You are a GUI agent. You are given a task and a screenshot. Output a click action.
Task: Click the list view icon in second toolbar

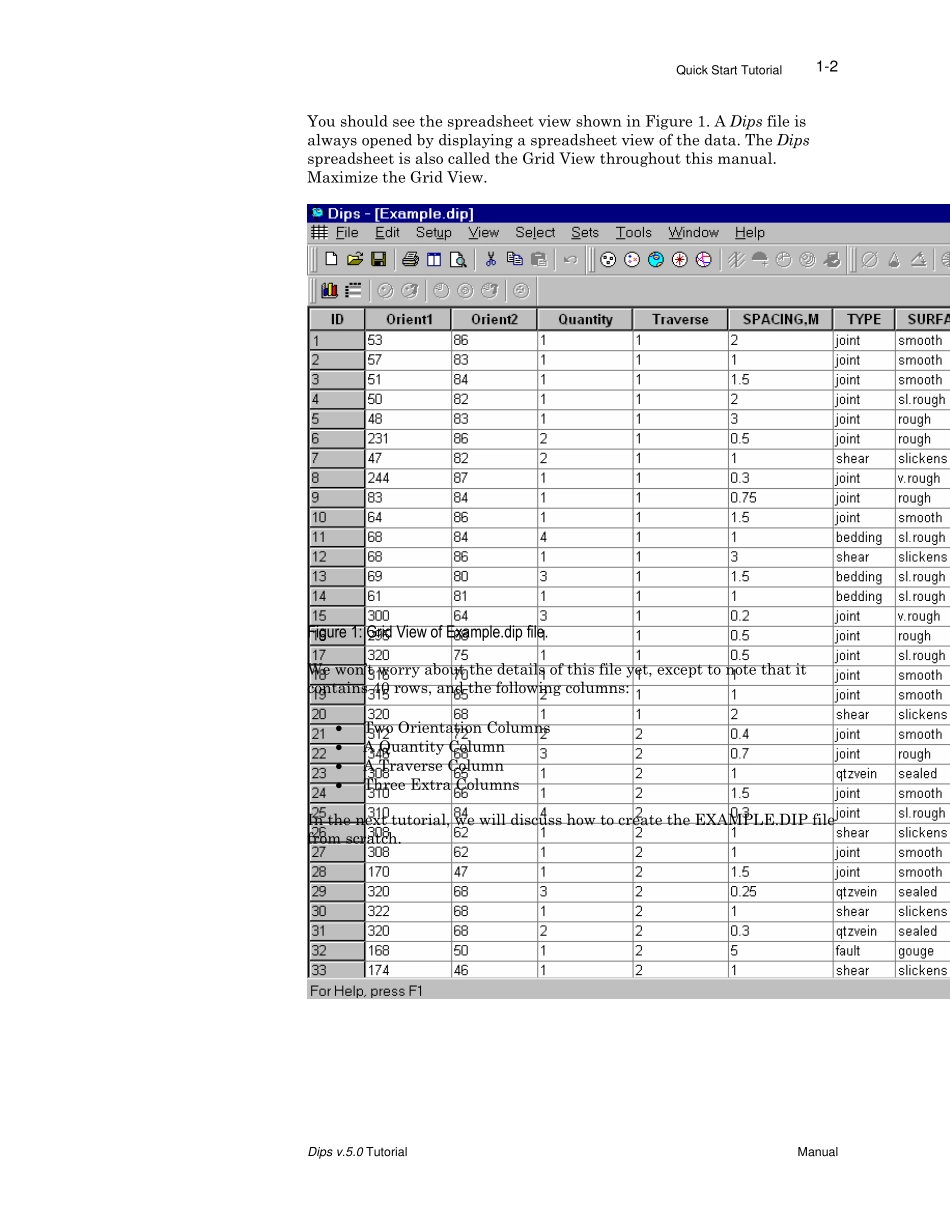pos(353,291)
